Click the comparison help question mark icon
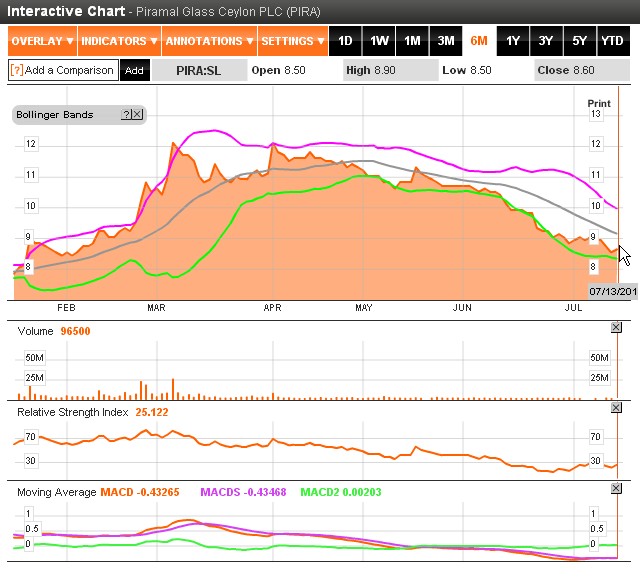The height and width of the screenshot is (581, 641). tap(16, 70)
